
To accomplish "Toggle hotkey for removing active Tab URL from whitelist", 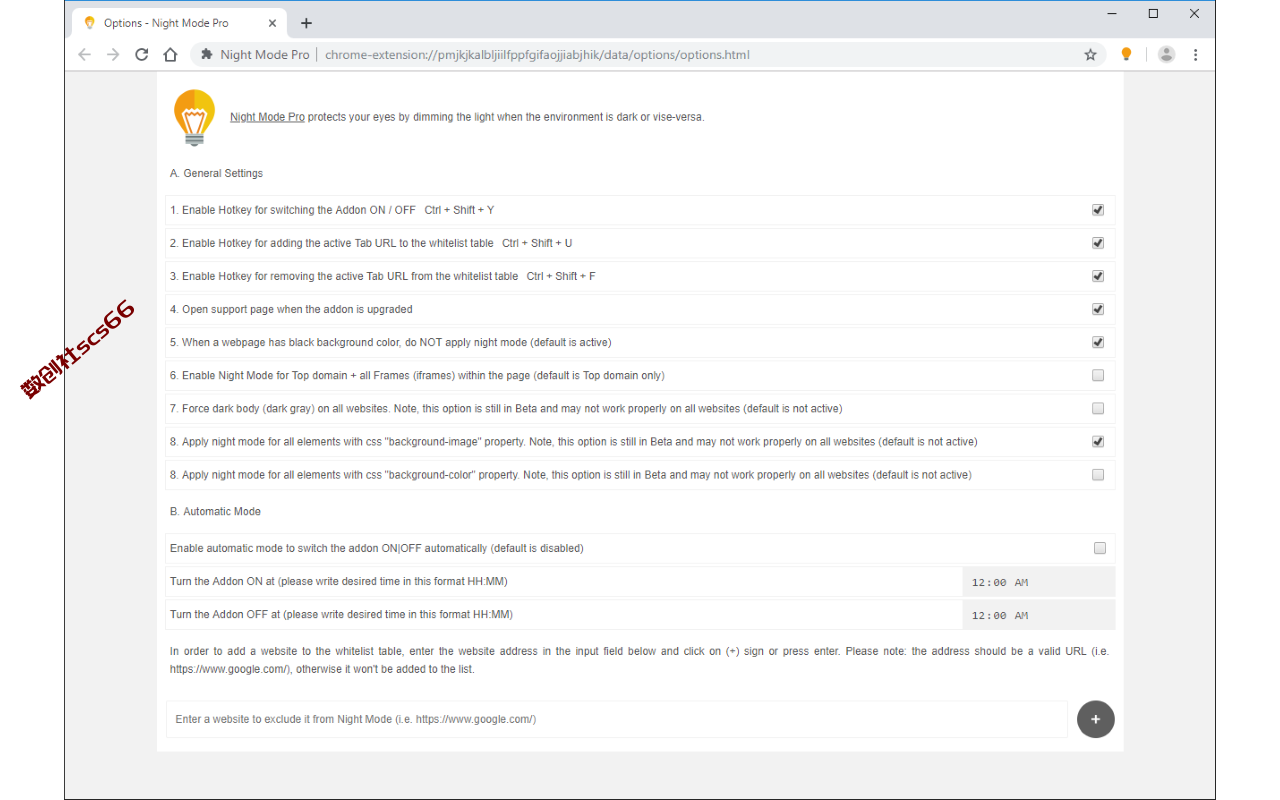I will point(1098,276).
